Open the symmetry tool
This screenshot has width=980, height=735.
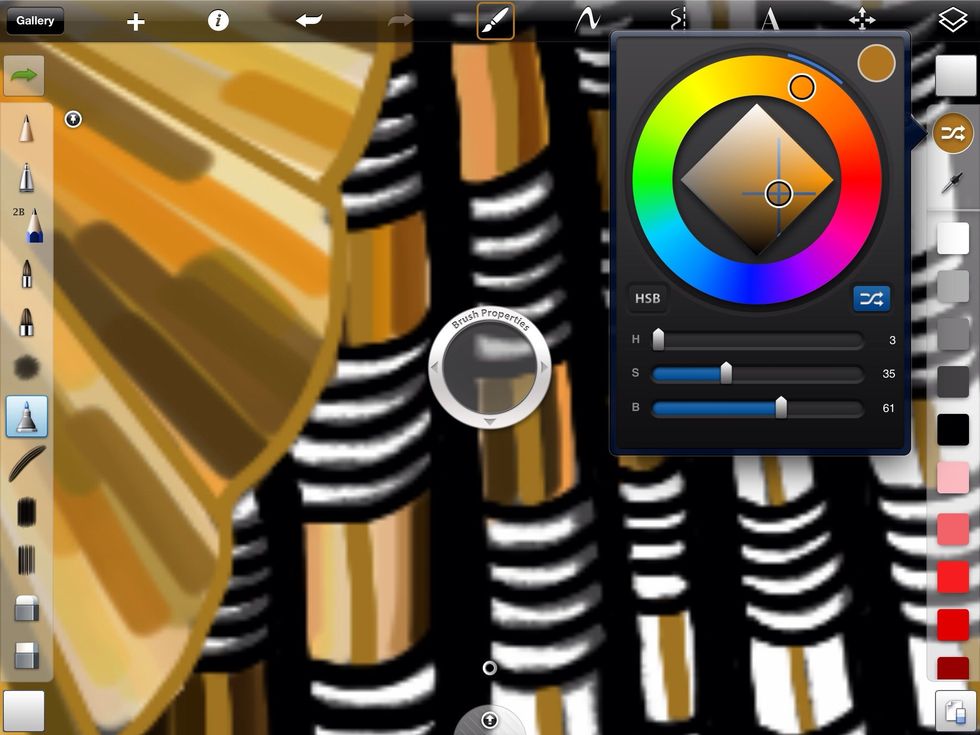pyautogui.click(x=679, y=20)
